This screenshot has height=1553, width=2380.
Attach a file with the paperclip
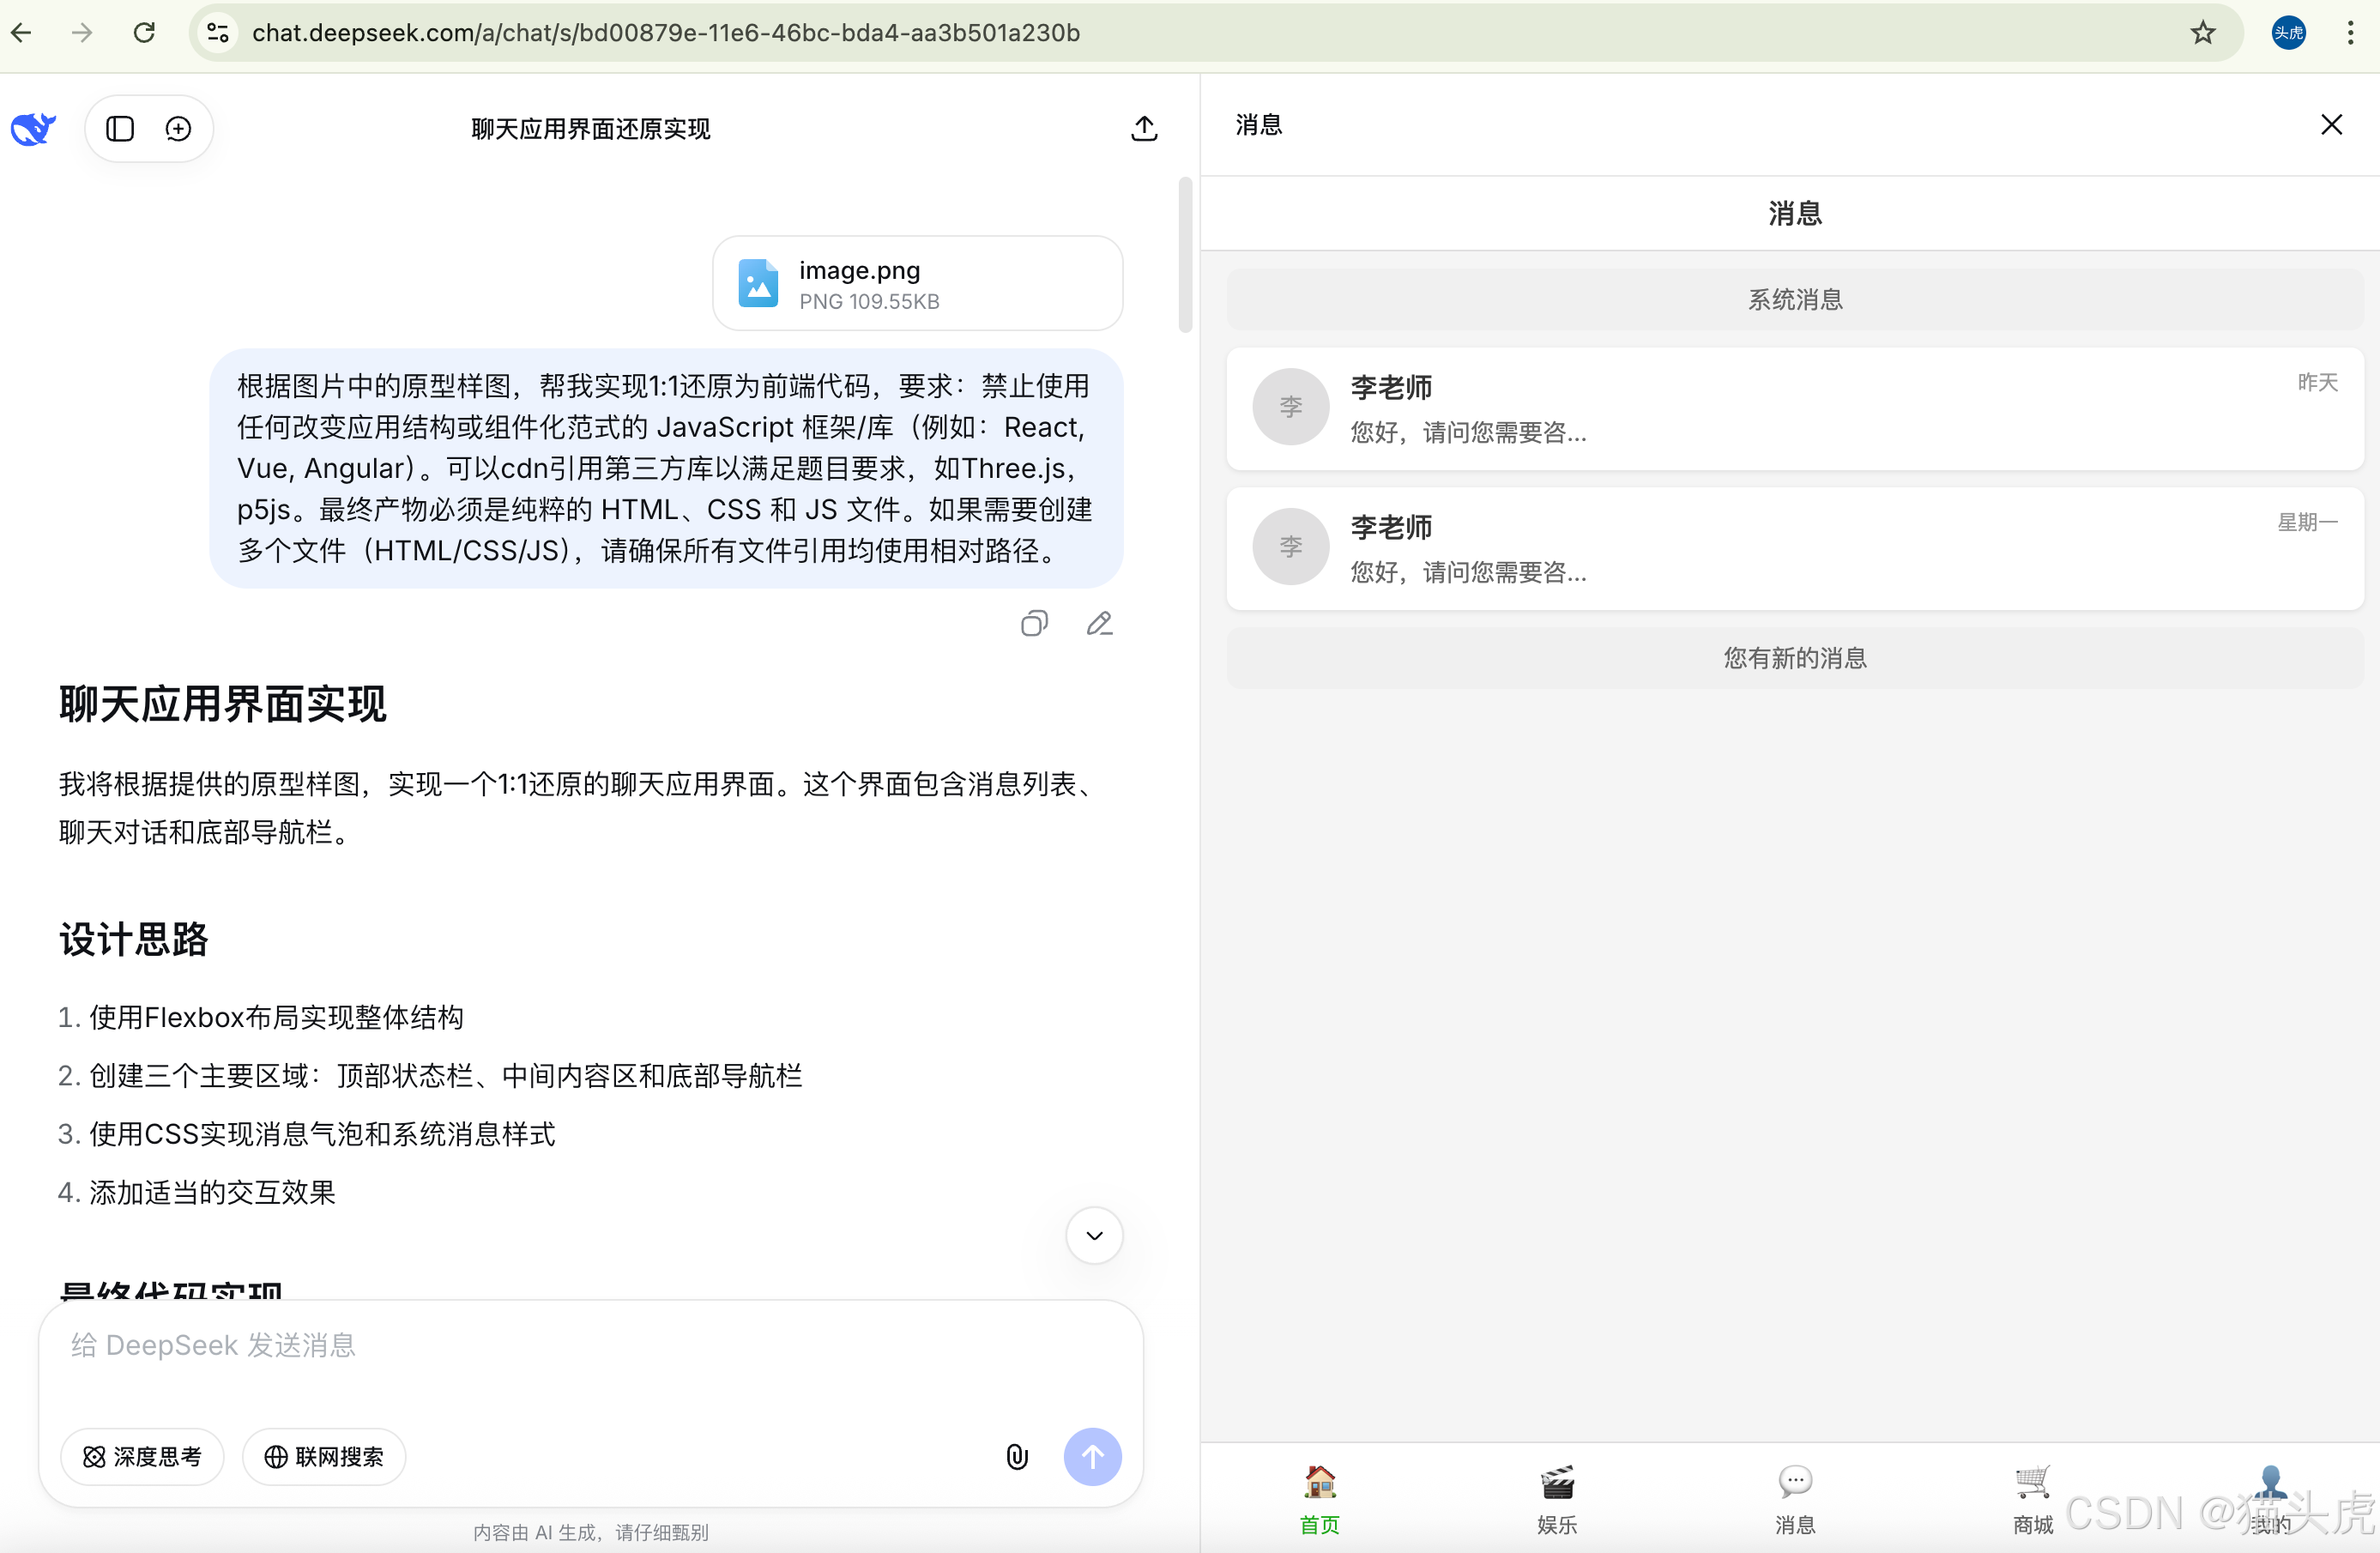(x=1017, y=1457)
